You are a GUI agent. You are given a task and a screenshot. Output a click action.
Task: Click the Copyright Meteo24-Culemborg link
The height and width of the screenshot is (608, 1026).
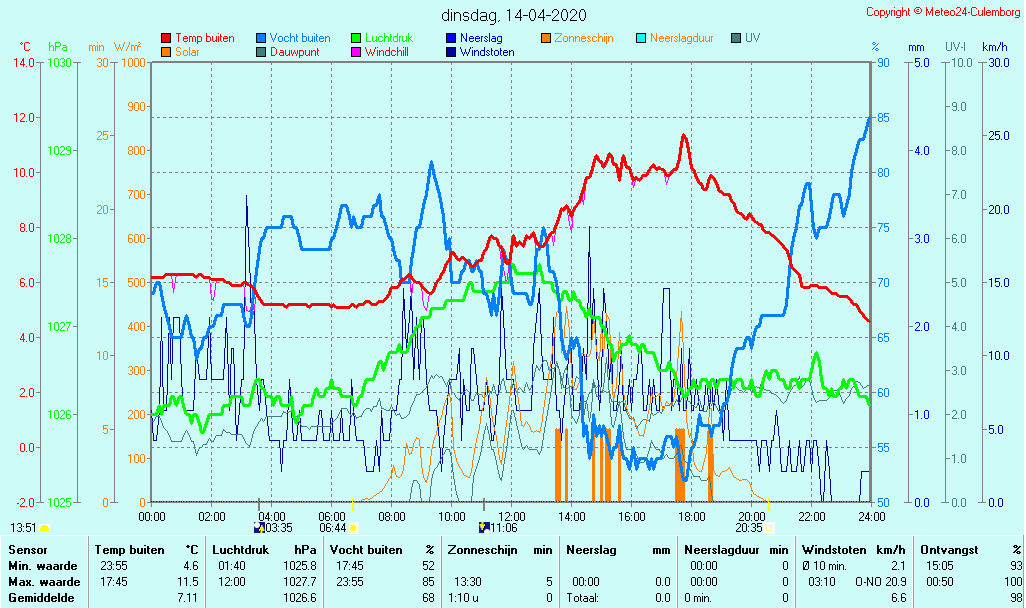point(942,12)
